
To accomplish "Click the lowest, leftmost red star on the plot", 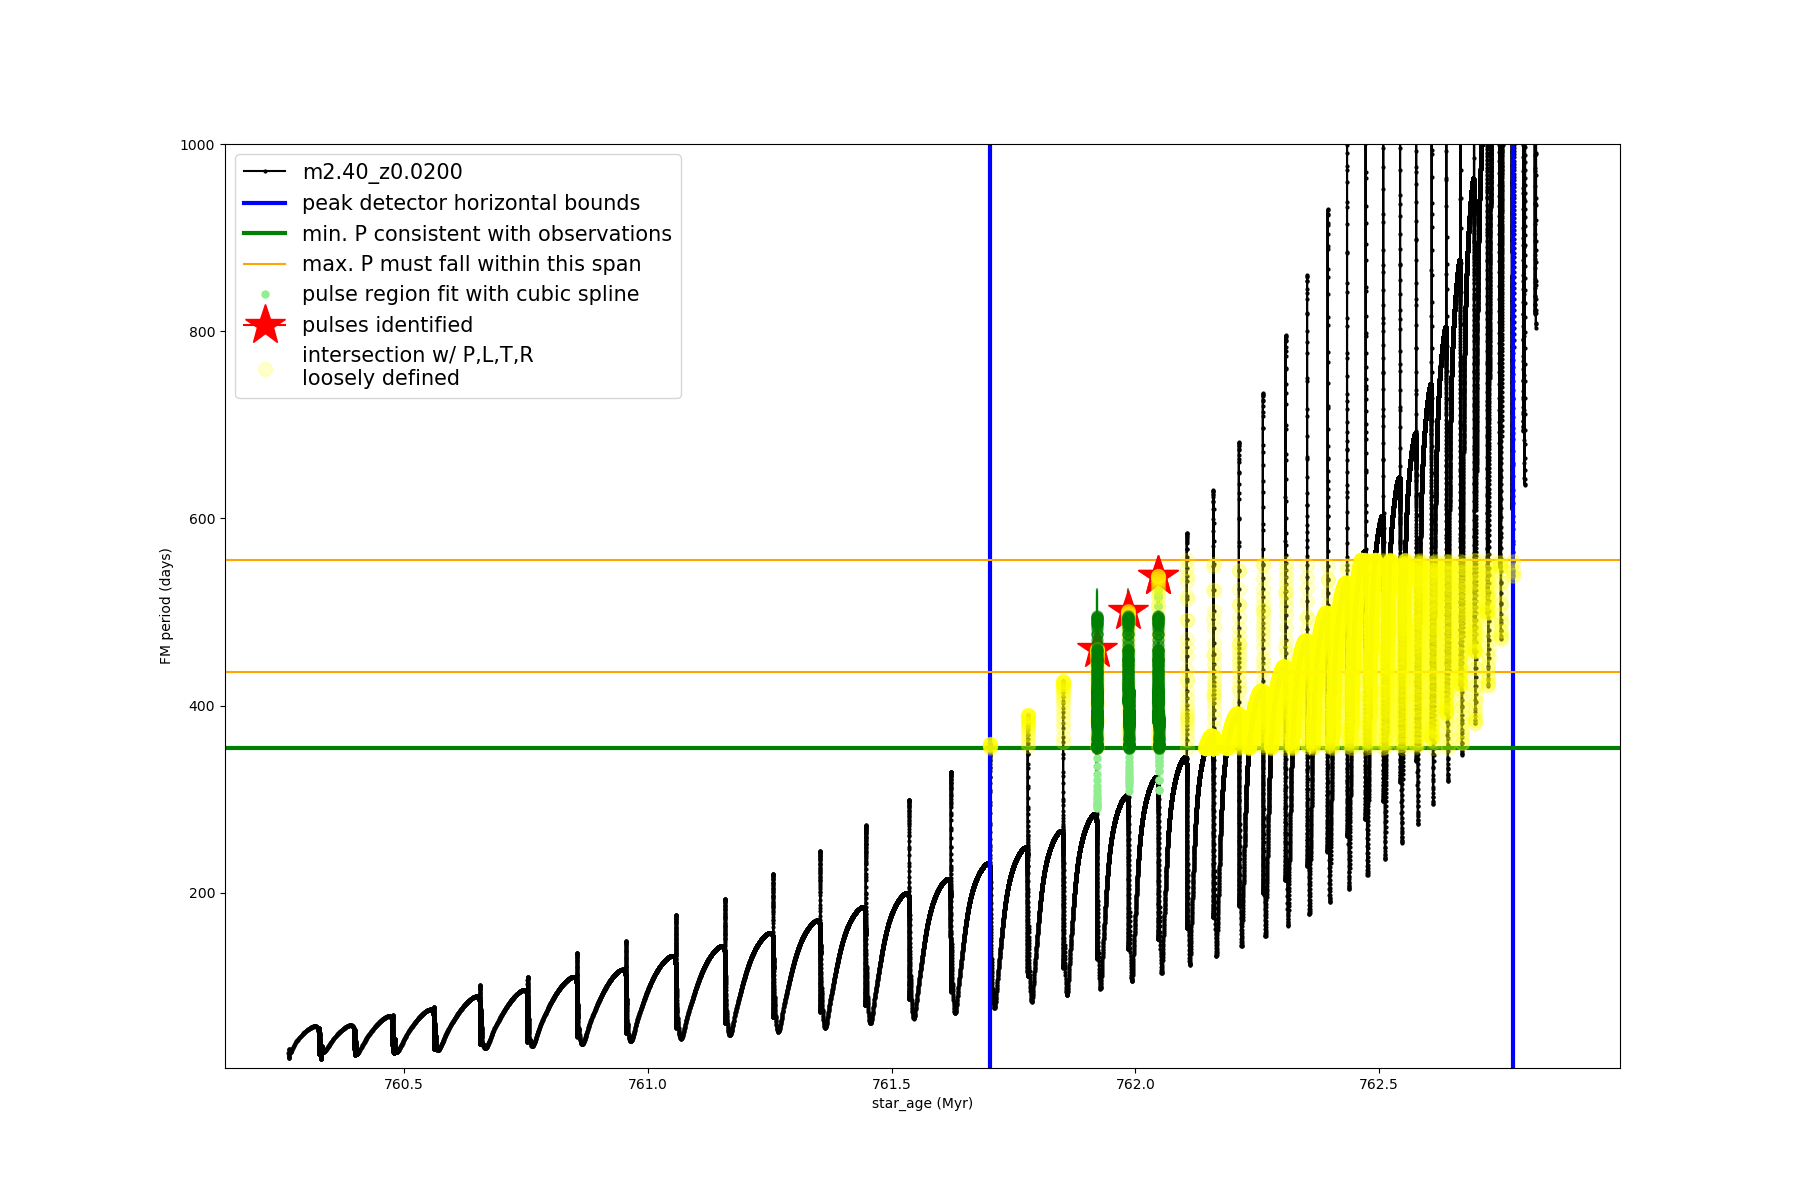I will pyautogui.click(x=1097, y=650).
